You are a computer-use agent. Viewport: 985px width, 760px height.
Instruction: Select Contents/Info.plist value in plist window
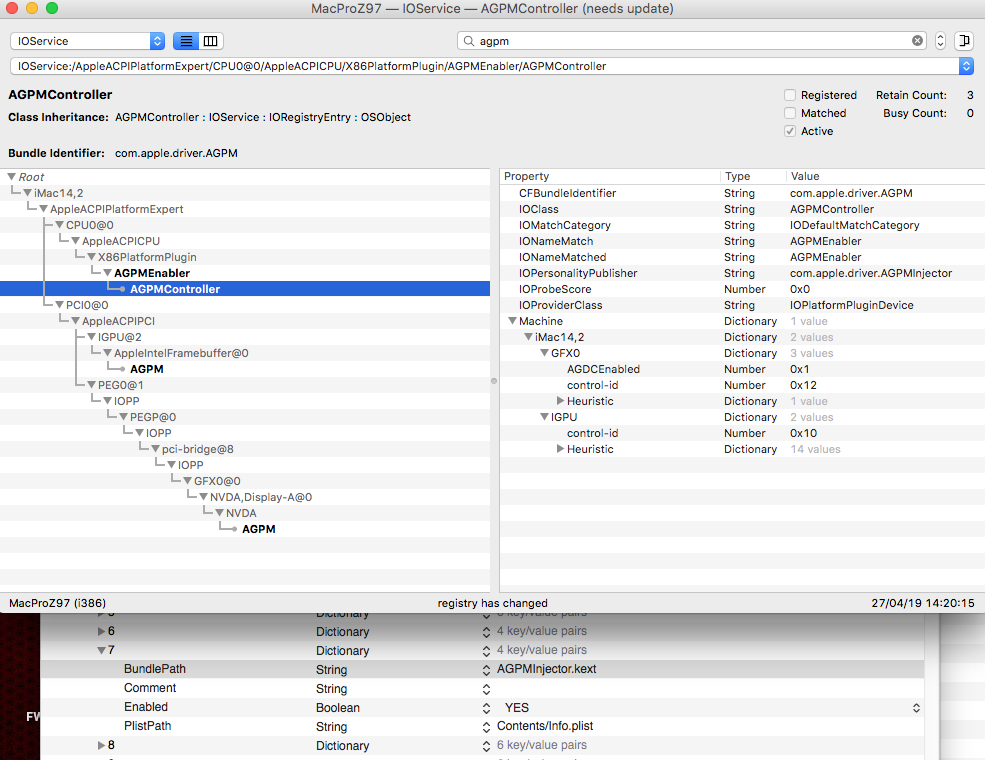click(x=545, y=726)
